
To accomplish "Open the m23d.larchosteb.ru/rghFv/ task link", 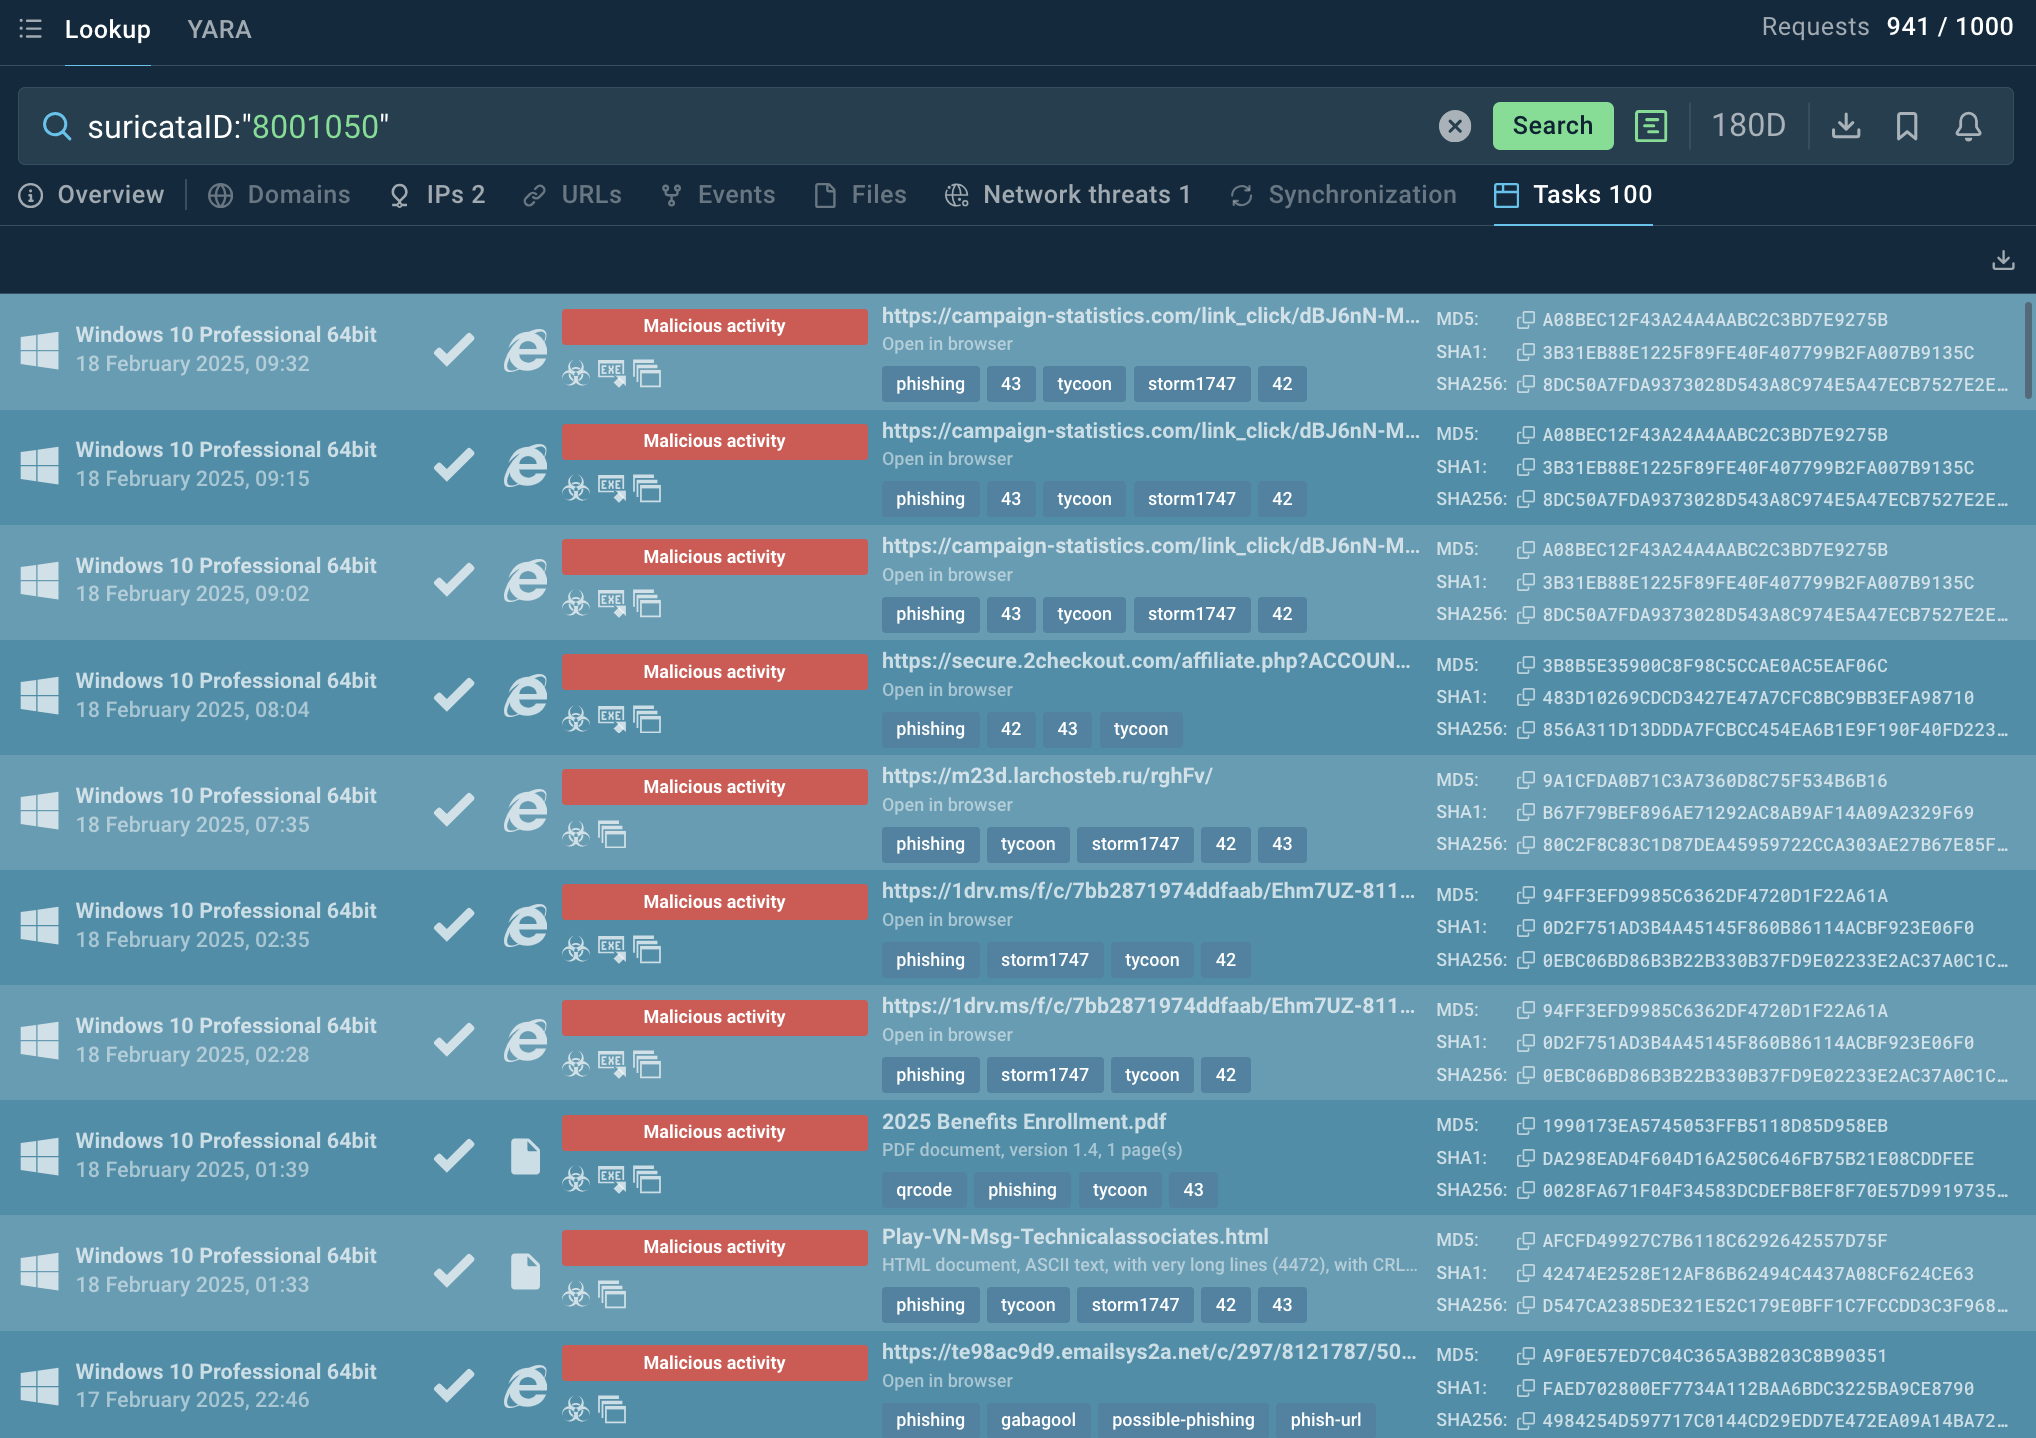I will coord(1046,776).
